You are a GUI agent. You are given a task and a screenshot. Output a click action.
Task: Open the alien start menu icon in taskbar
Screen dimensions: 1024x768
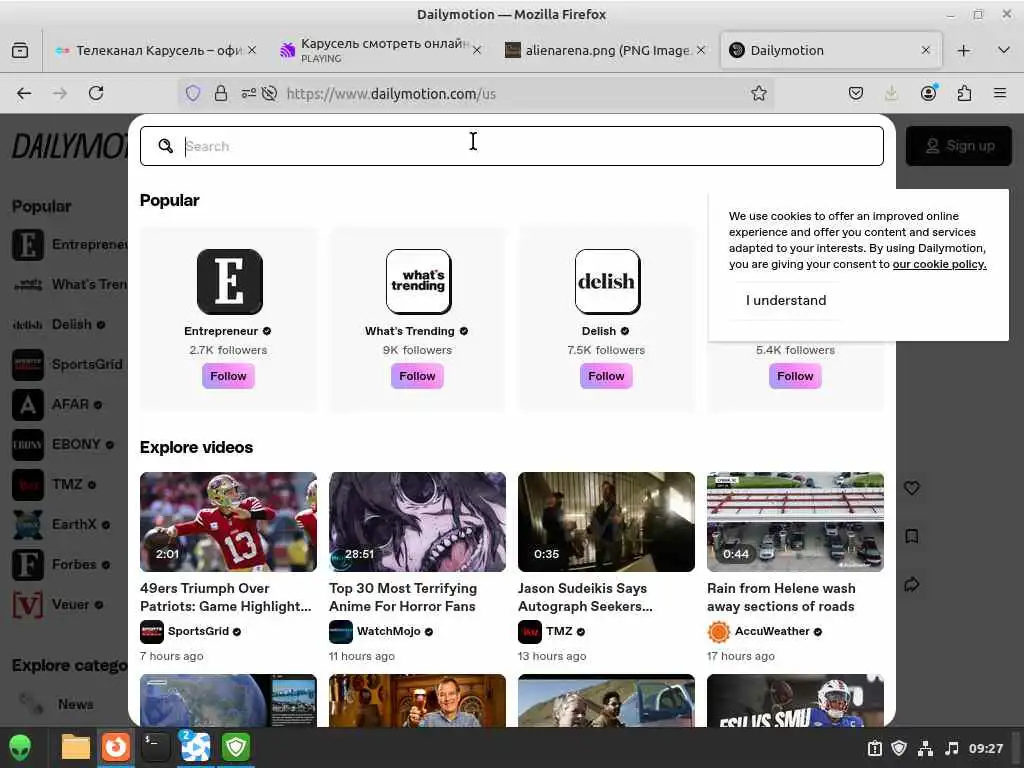(20, 748)
